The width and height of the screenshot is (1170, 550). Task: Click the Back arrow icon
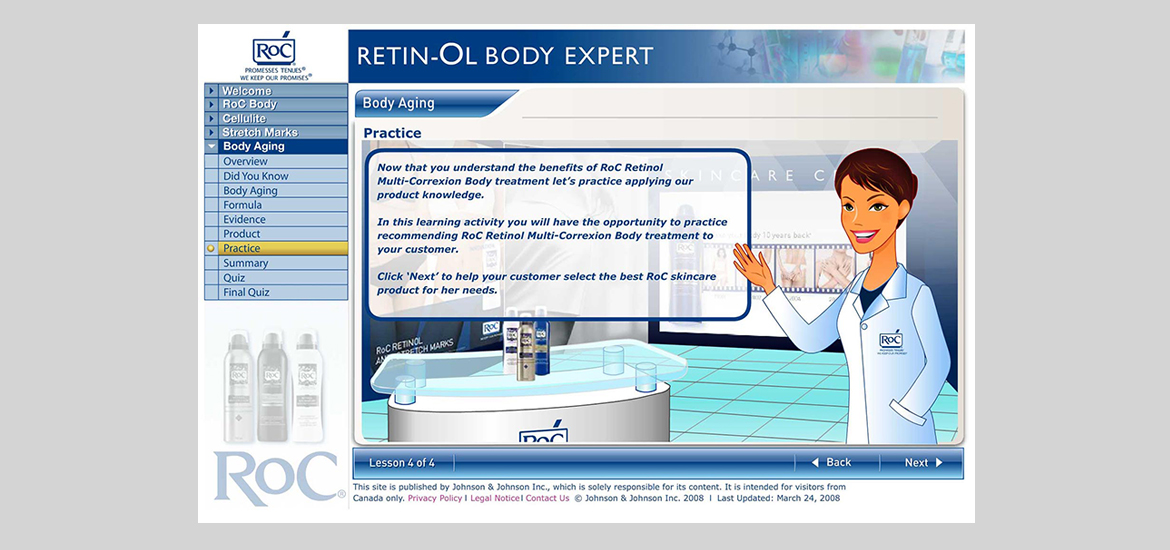point(815,463)
